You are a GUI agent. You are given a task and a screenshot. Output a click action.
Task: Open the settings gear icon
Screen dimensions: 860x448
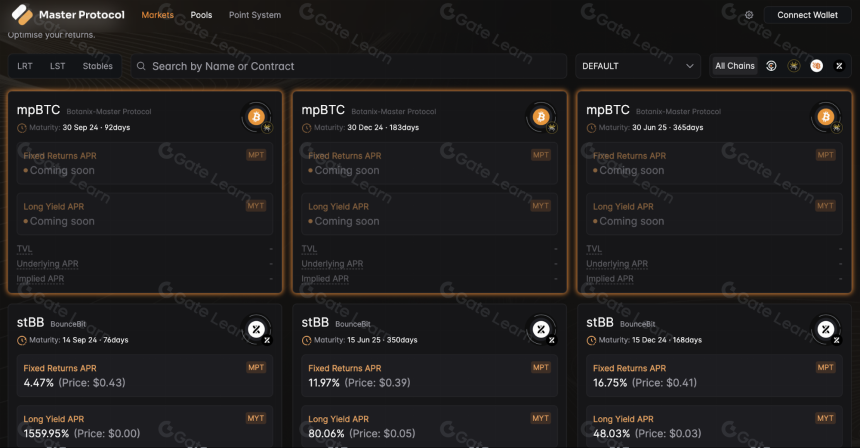749,15
